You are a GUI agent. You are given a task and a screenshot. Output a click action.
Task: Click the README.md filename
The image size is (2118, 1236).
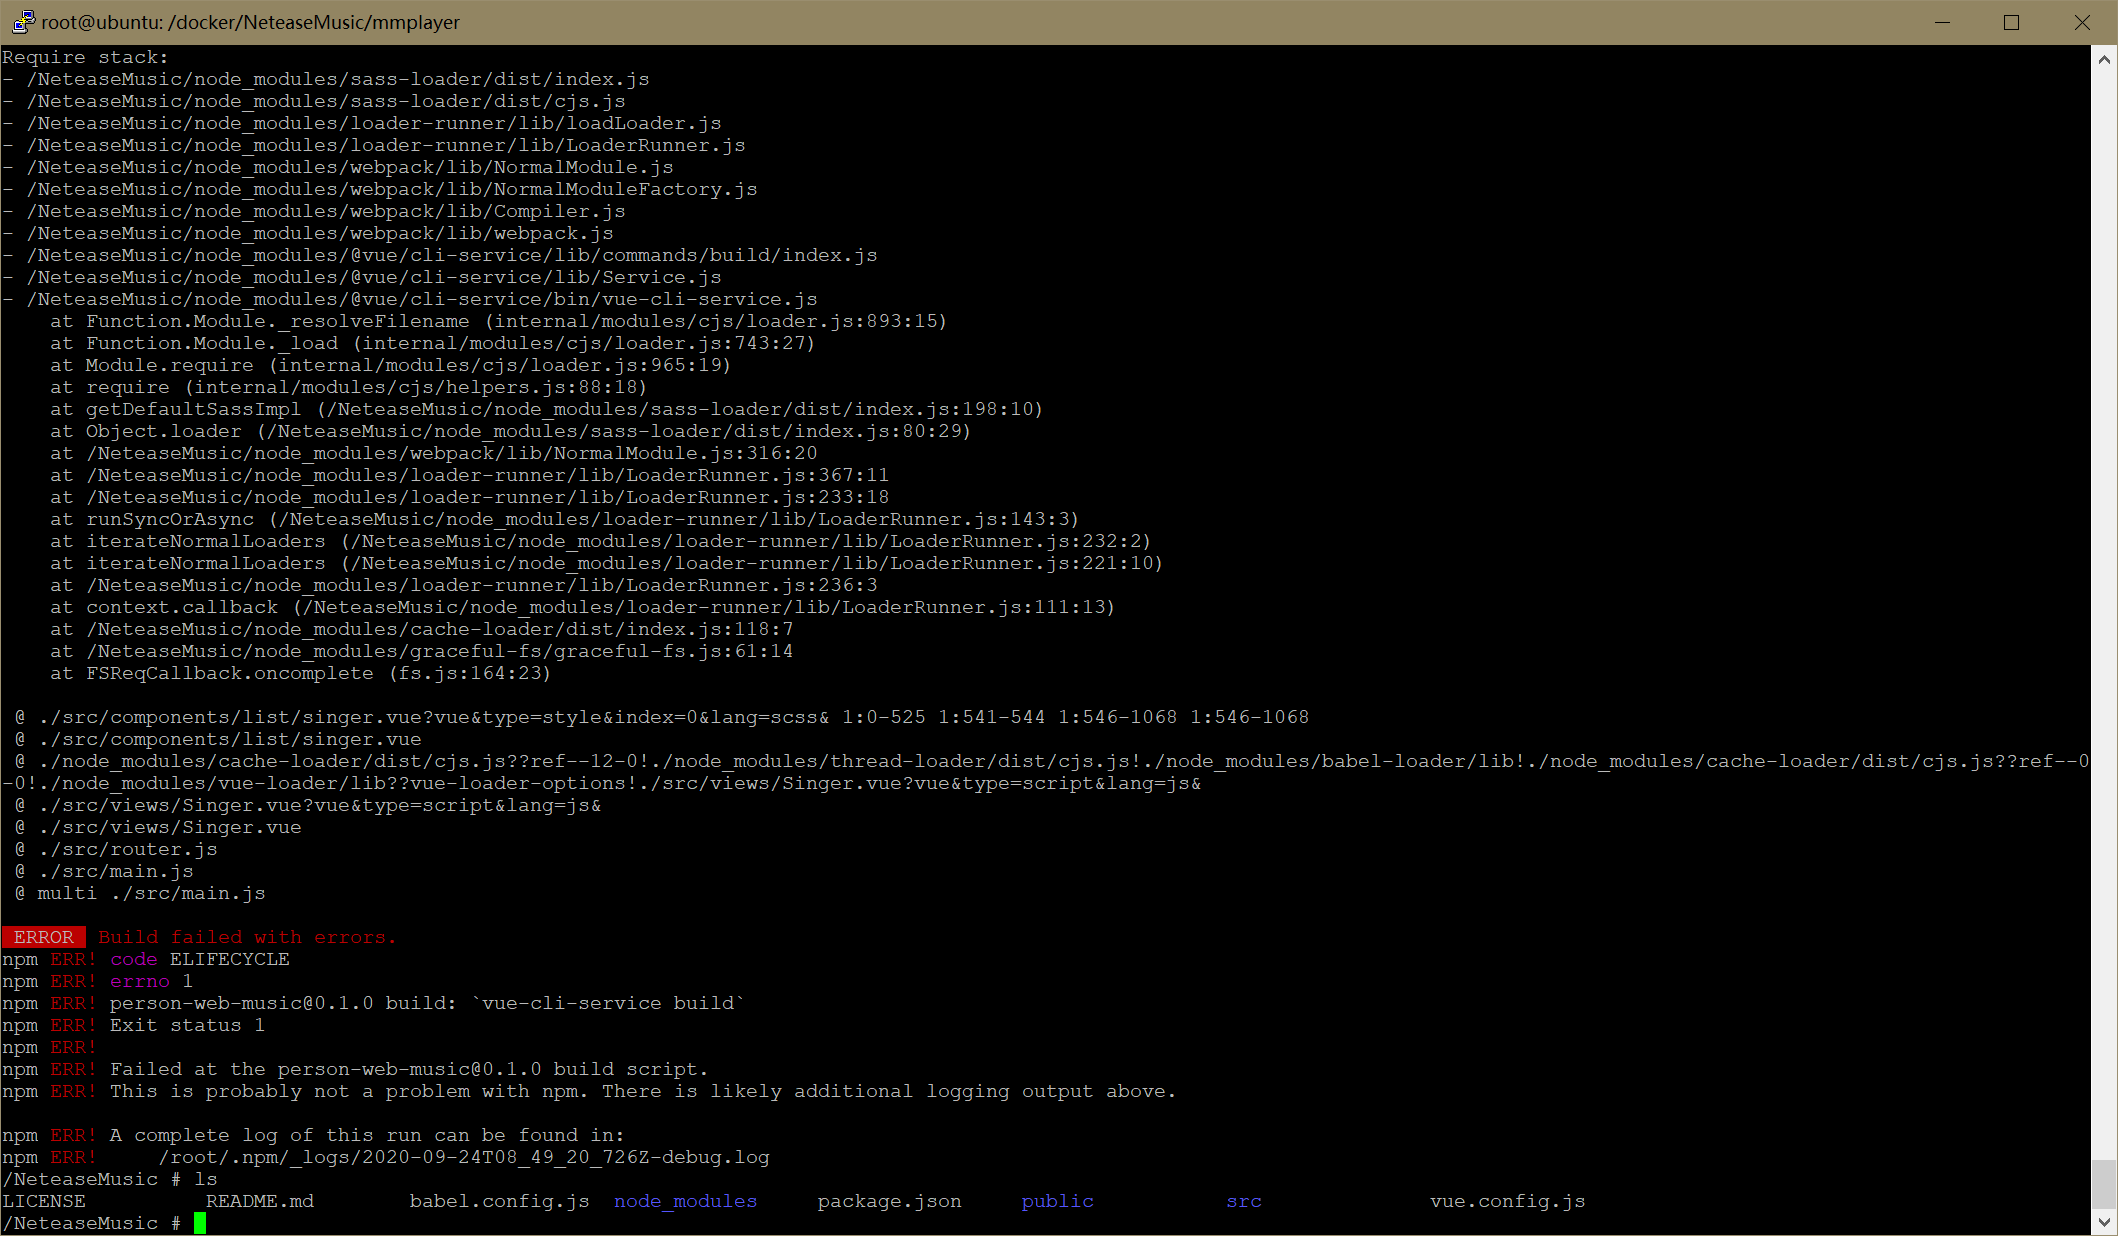click(x=261, y=1201)
